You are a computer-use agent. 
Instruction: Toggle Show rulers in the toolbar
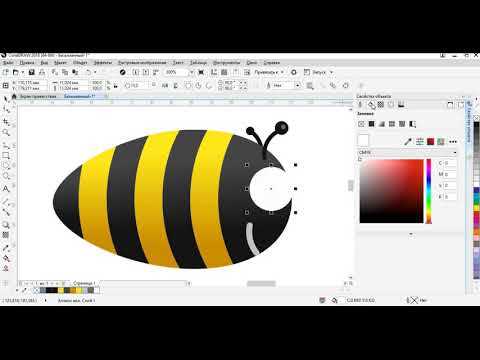(x=214, y=72)
